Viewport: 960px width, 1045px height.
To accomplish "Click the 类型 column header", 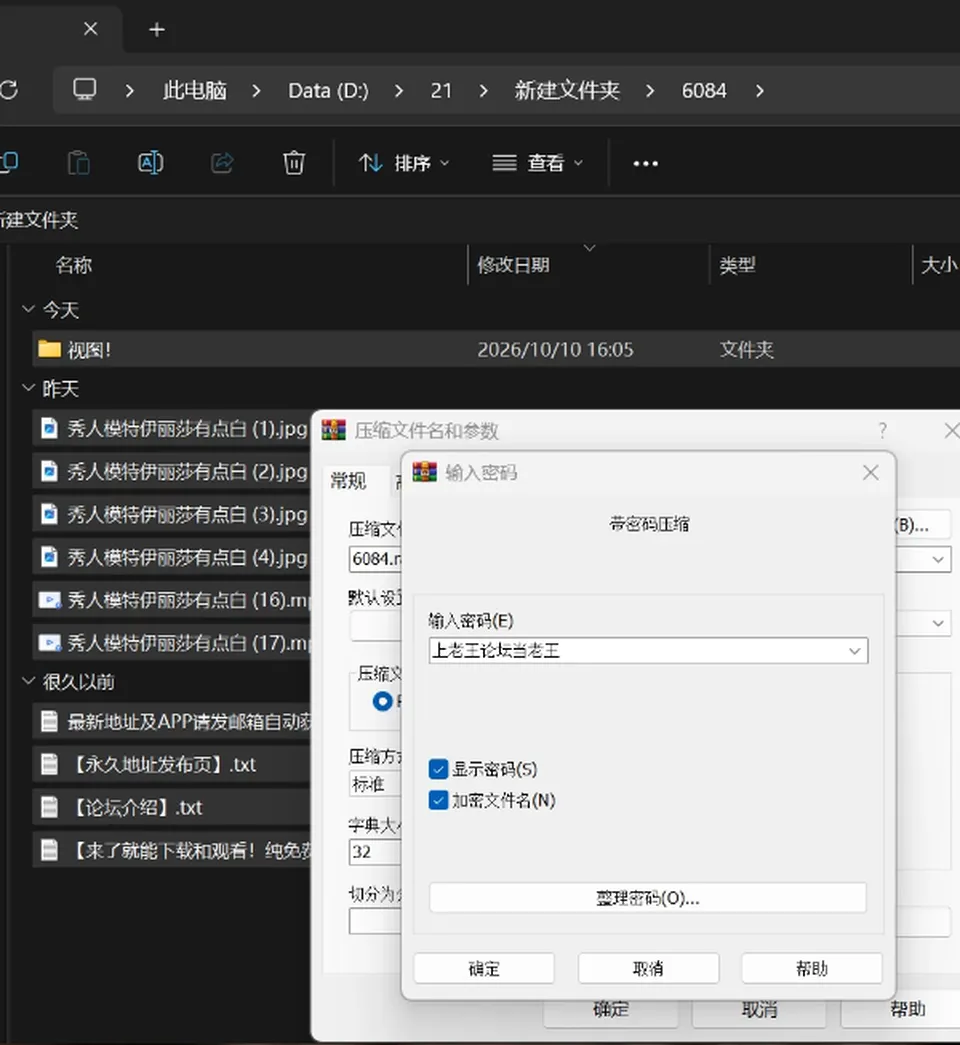I will tap(737, 265).
